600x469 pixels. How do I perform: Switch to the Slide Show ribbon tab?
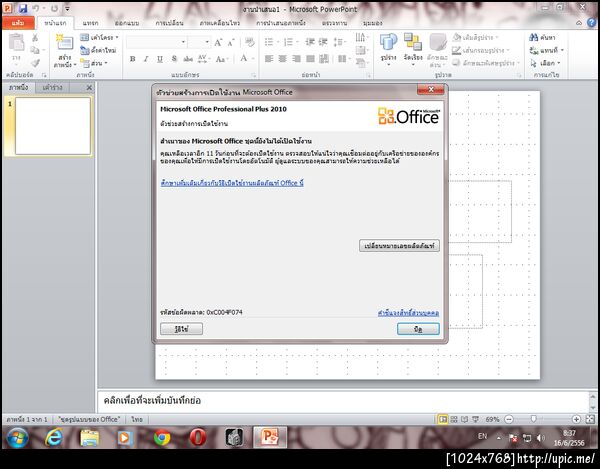pyautogui.click(x=281, y=23)
